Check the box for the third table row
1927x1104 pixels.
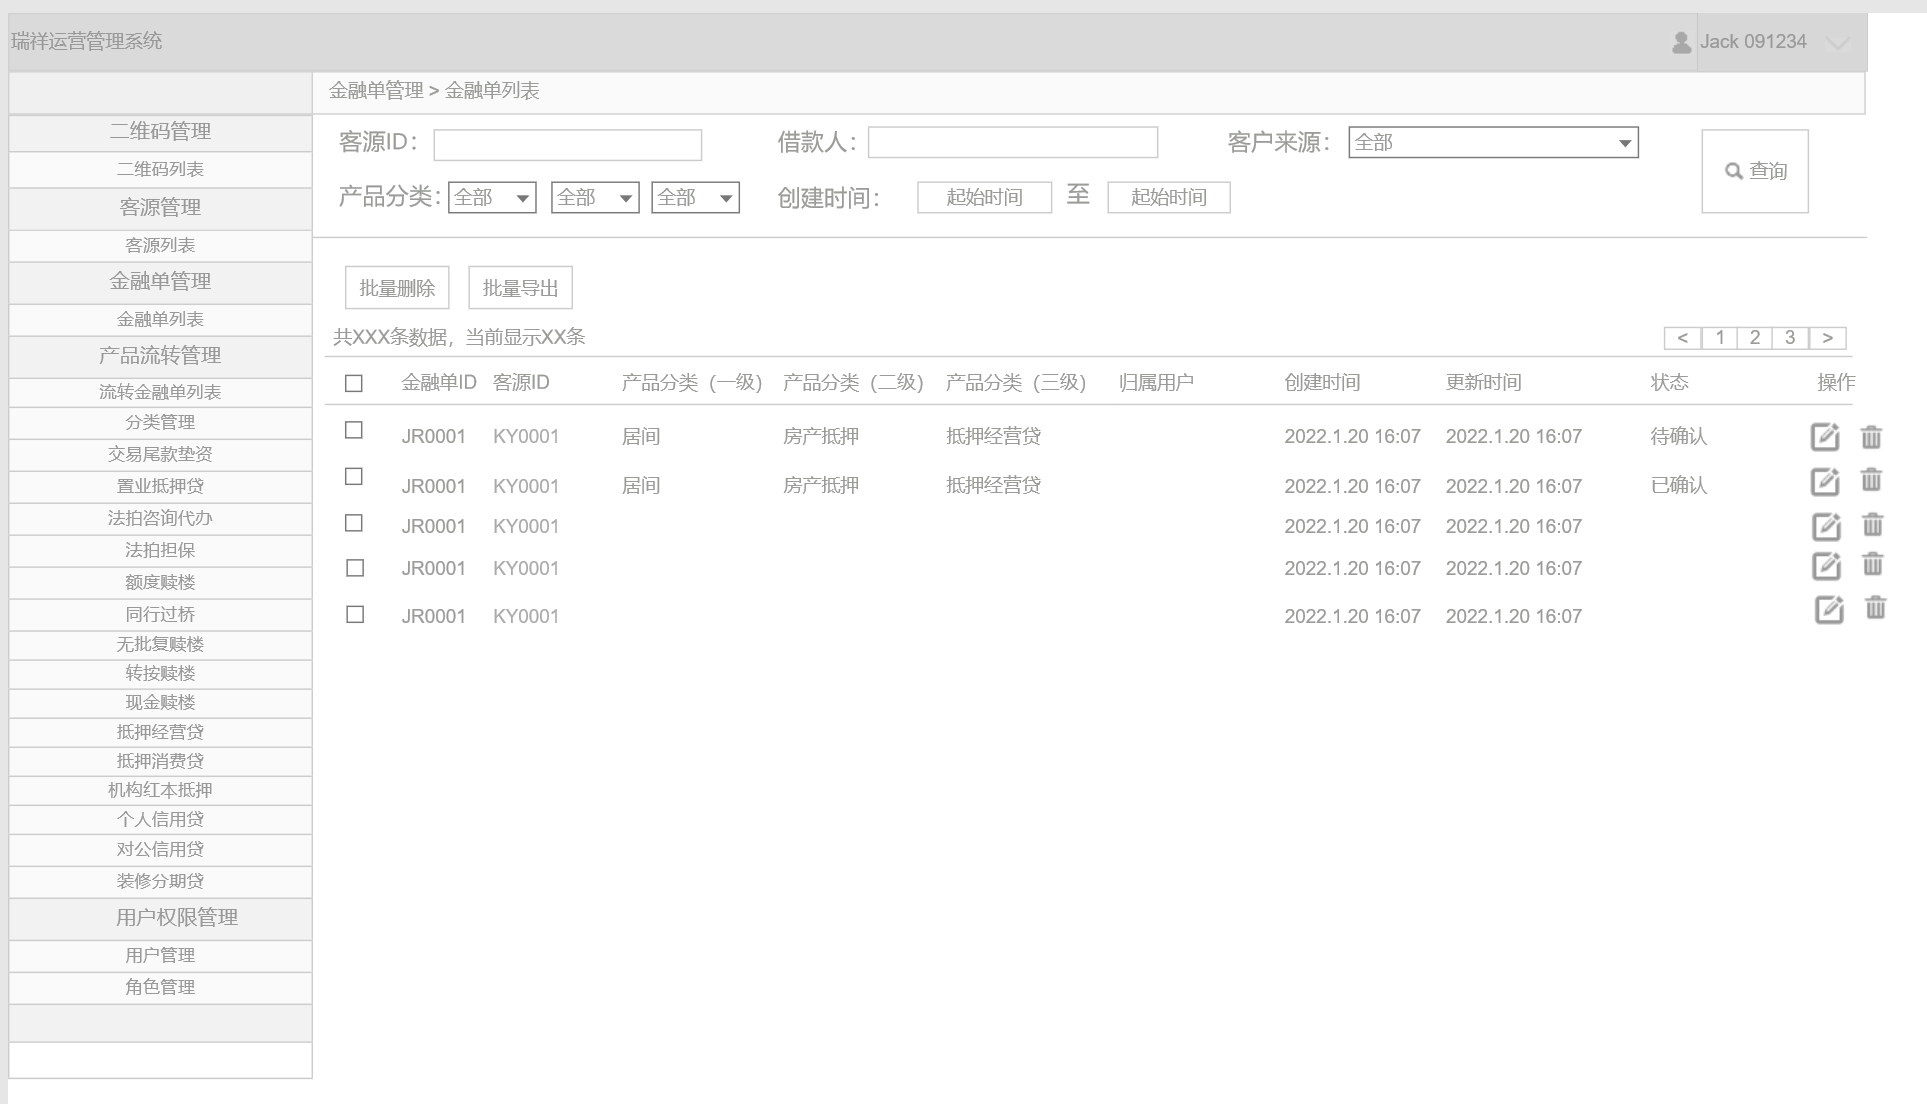(354, 523)
